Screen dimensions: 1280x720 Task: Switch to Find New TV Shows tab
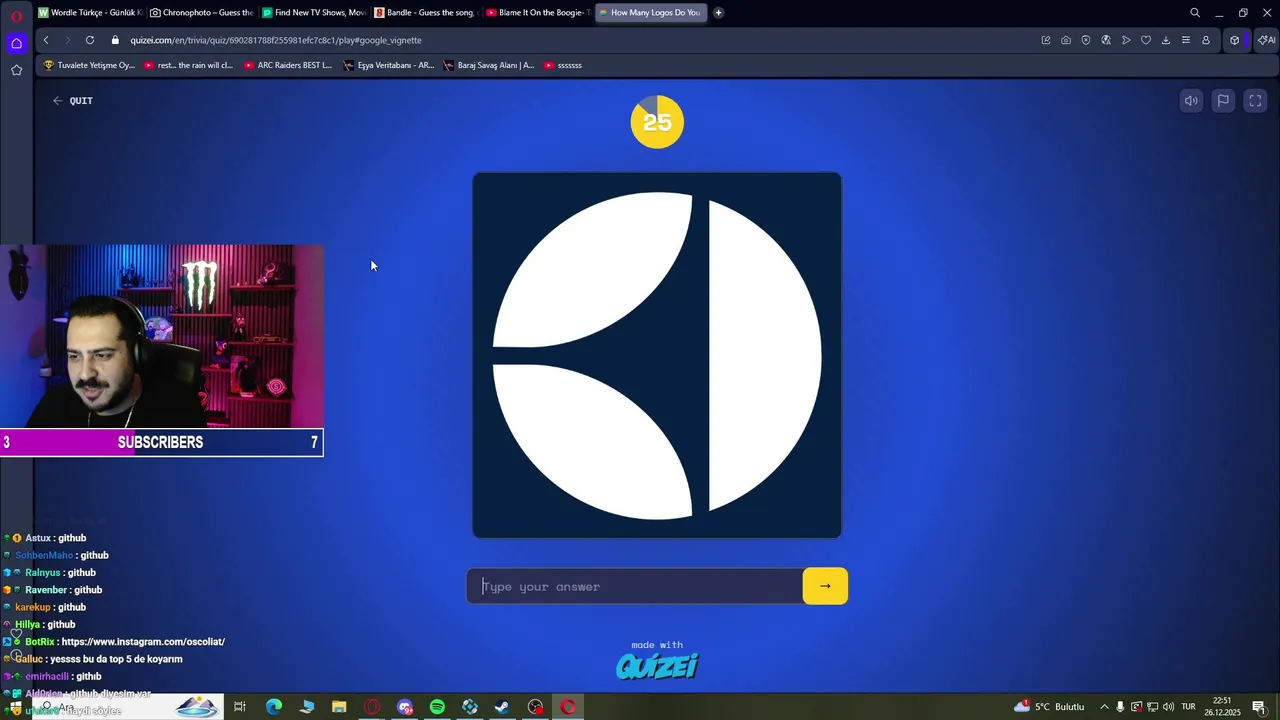click(313, 13)
